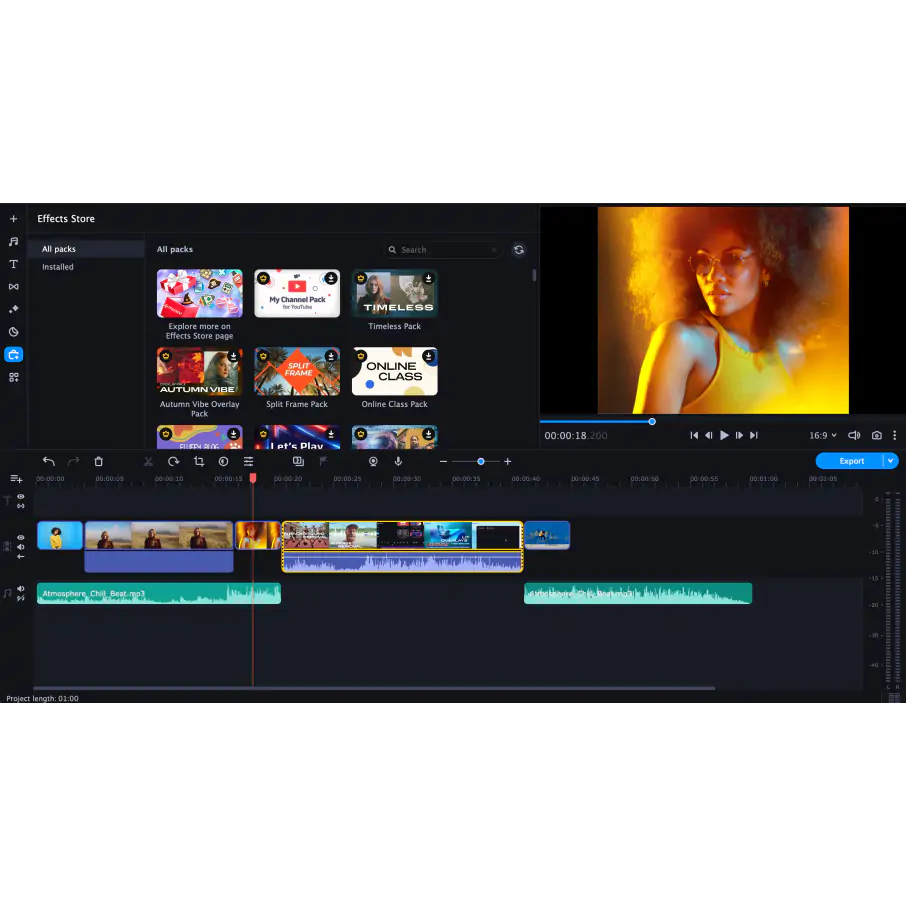Viewport: 906px width, 906px height.
Task: Toggle the preview player volume speaker
Action: pyautogui.click(x=854, y=435)
